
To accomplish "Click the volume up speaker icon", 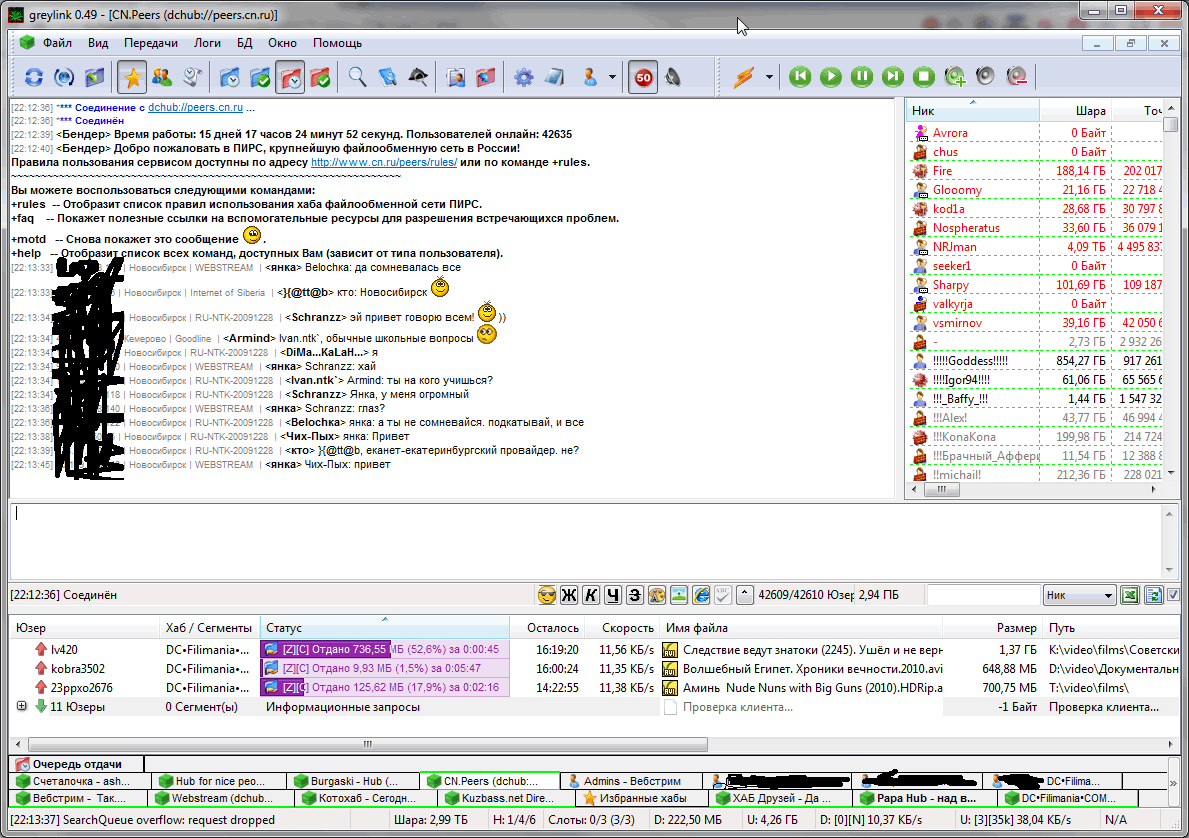I will coord(955,77).
